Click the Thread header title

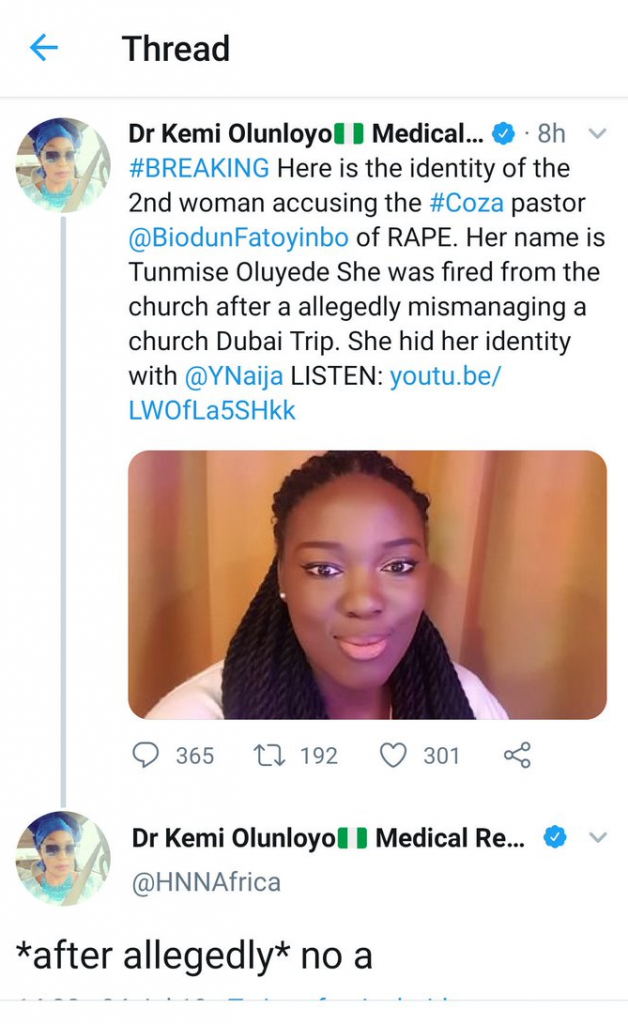[176, 48]
